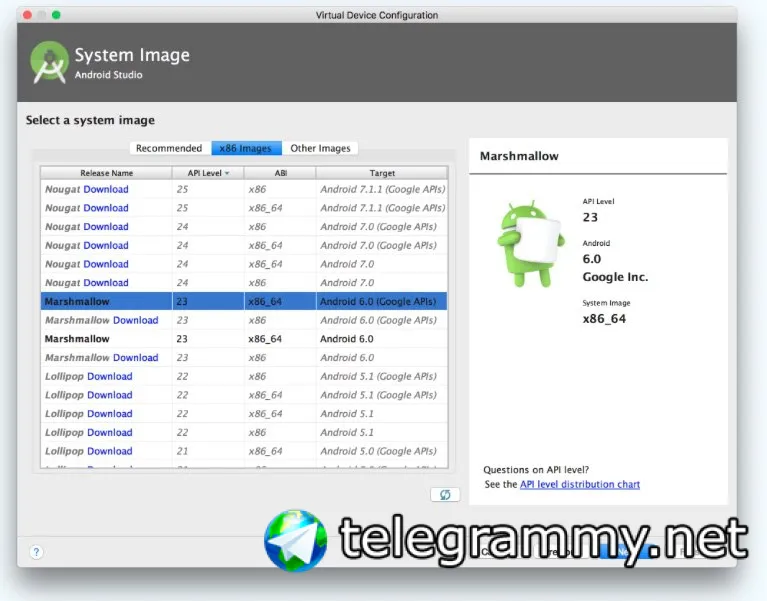Click System Image value x86_64 in details

pos(604,319)
